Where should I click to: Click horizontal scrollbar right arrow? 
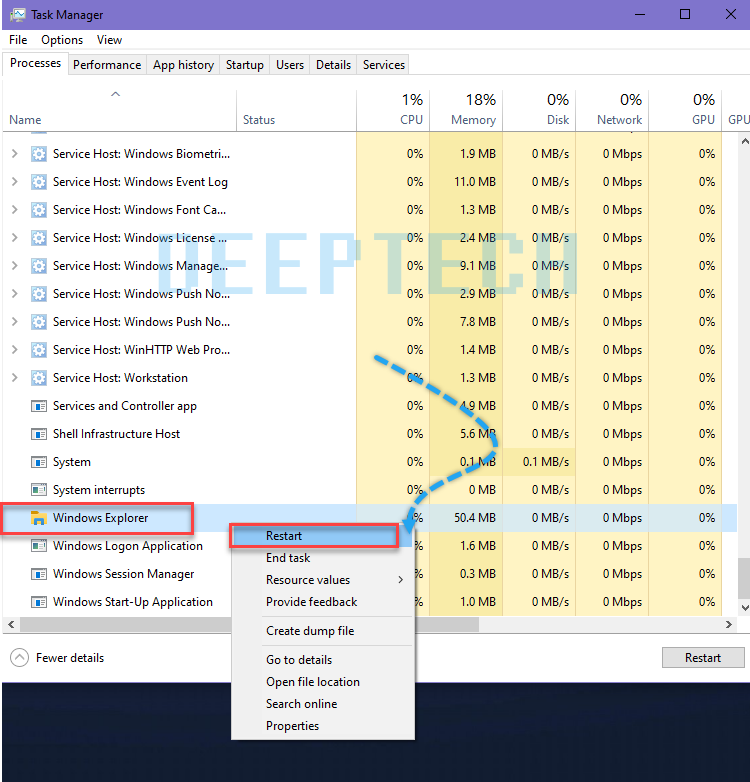coord(729,624)
